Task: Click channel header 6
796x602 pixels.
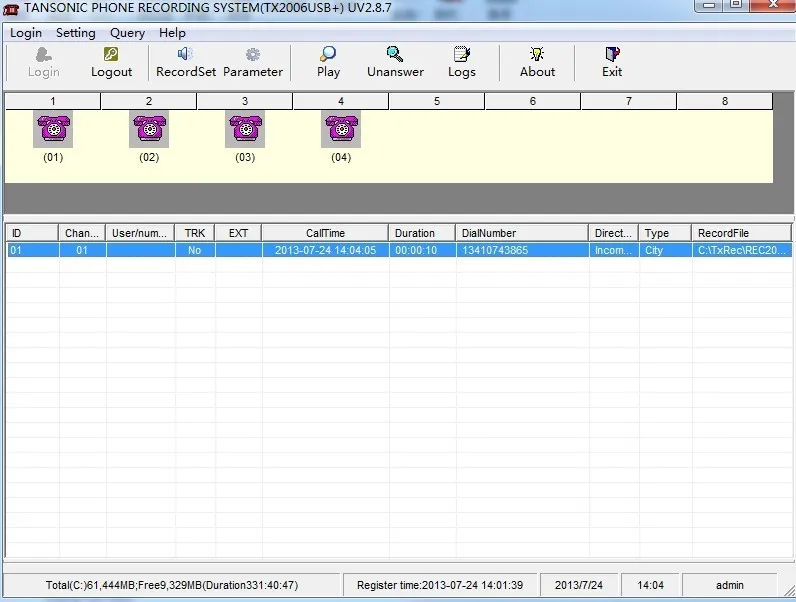Action: click(x=533, y=101)
